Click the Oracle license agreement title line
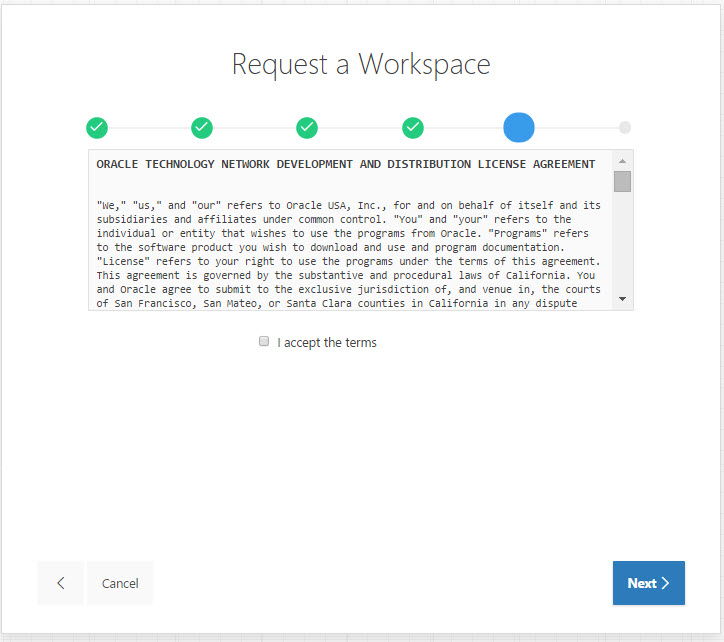Viewport: 724px width, 642px height. pyautogui.click(x=346, y=164)
